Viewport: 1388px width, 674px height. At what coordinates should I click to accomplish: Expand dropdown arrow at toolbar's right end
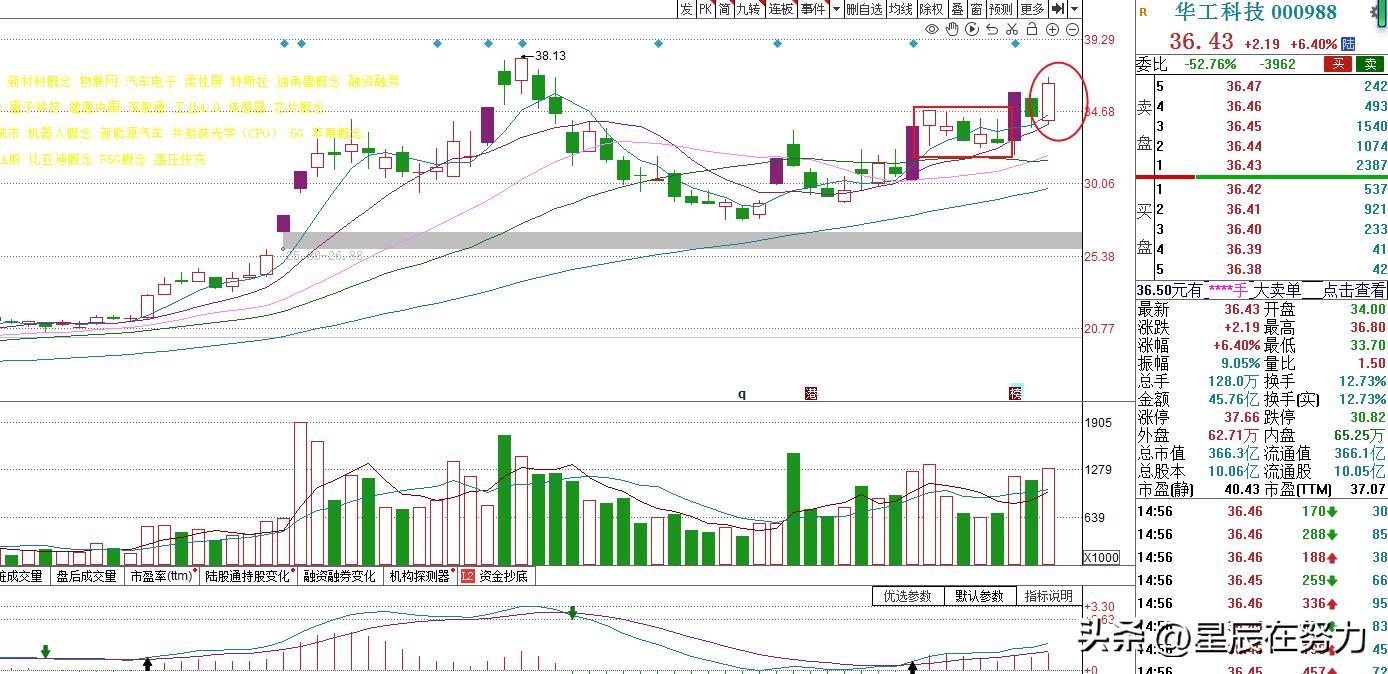1075,9
